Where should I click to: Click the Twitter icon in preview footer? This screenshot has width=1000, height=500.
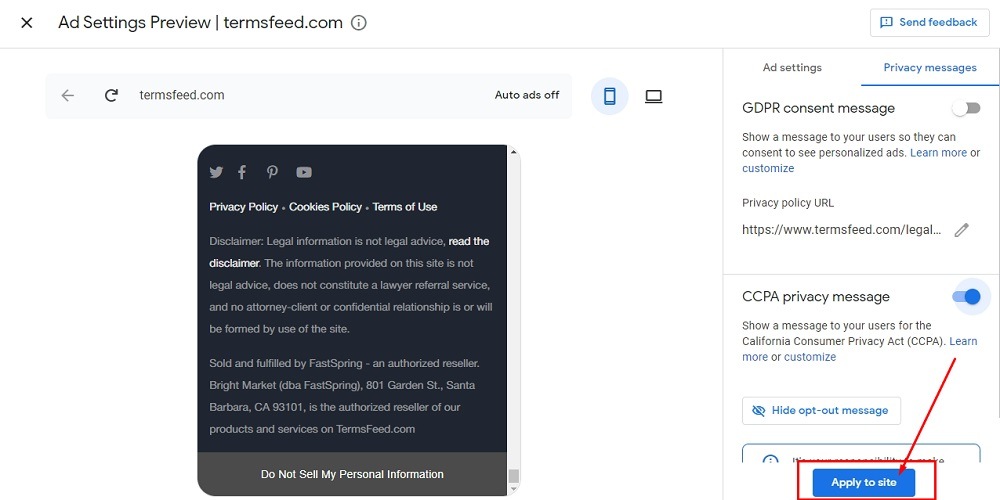click(x=216, y=172)
